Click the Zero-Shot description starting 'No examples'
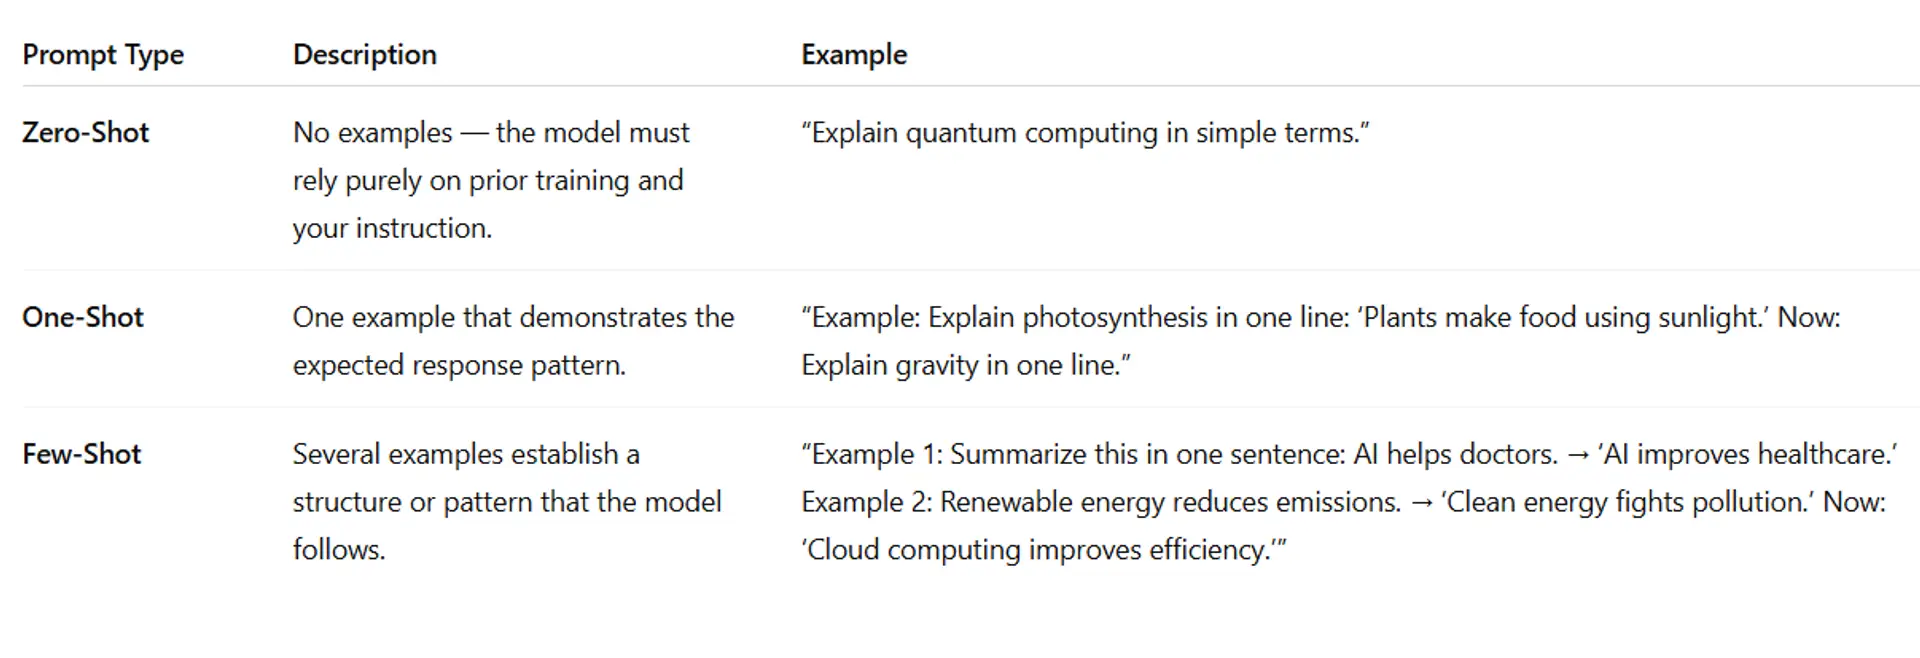Screen dimensions: 1920x658 tap(490, 180)
